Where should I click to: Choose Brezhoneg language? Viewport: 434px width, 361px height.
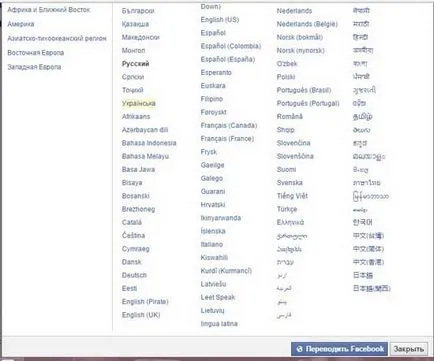pyautogui.click(x=138, y=209)
